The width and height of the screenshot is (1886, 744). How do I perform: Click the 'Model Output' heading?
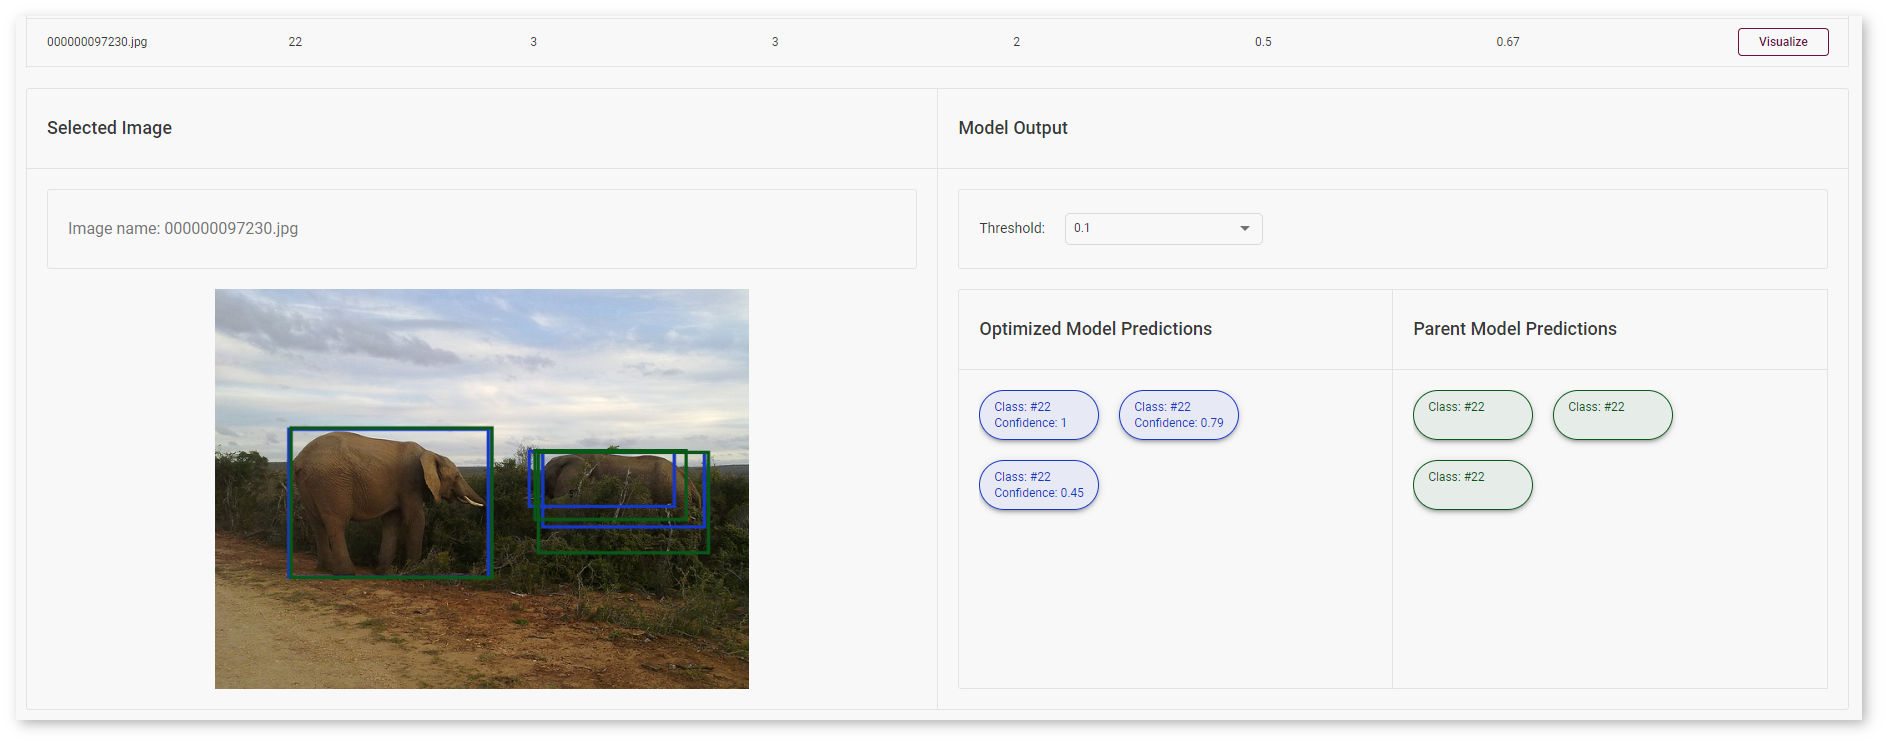(1012, 128)
